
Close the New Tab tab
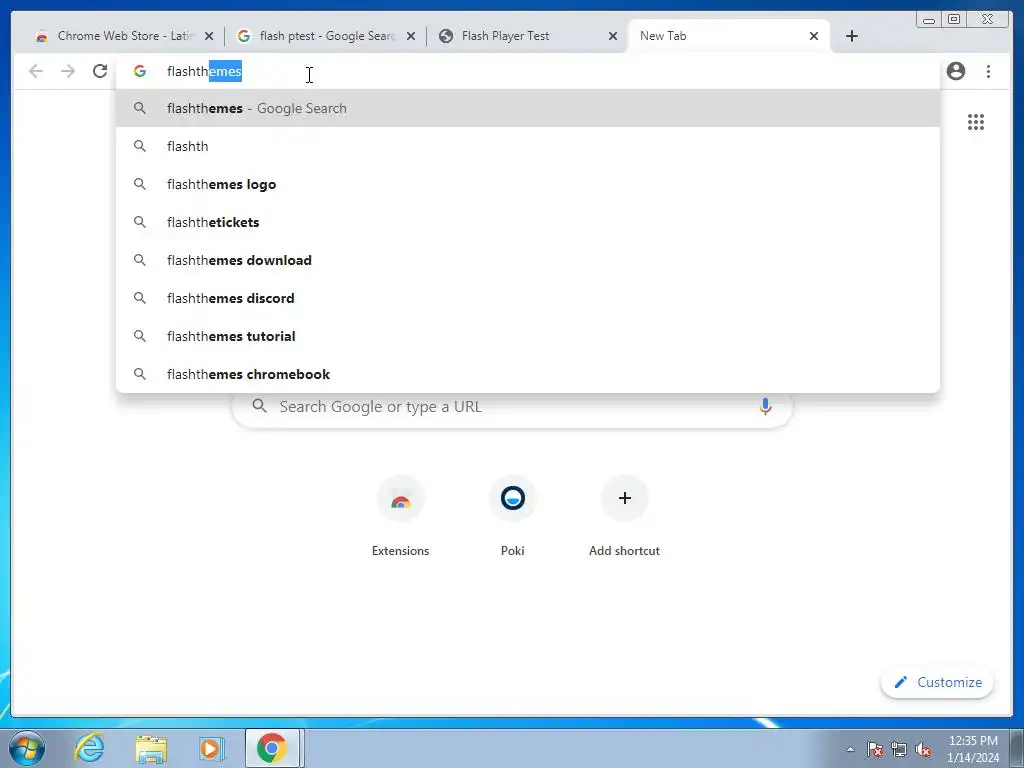[x=814, y=36]
